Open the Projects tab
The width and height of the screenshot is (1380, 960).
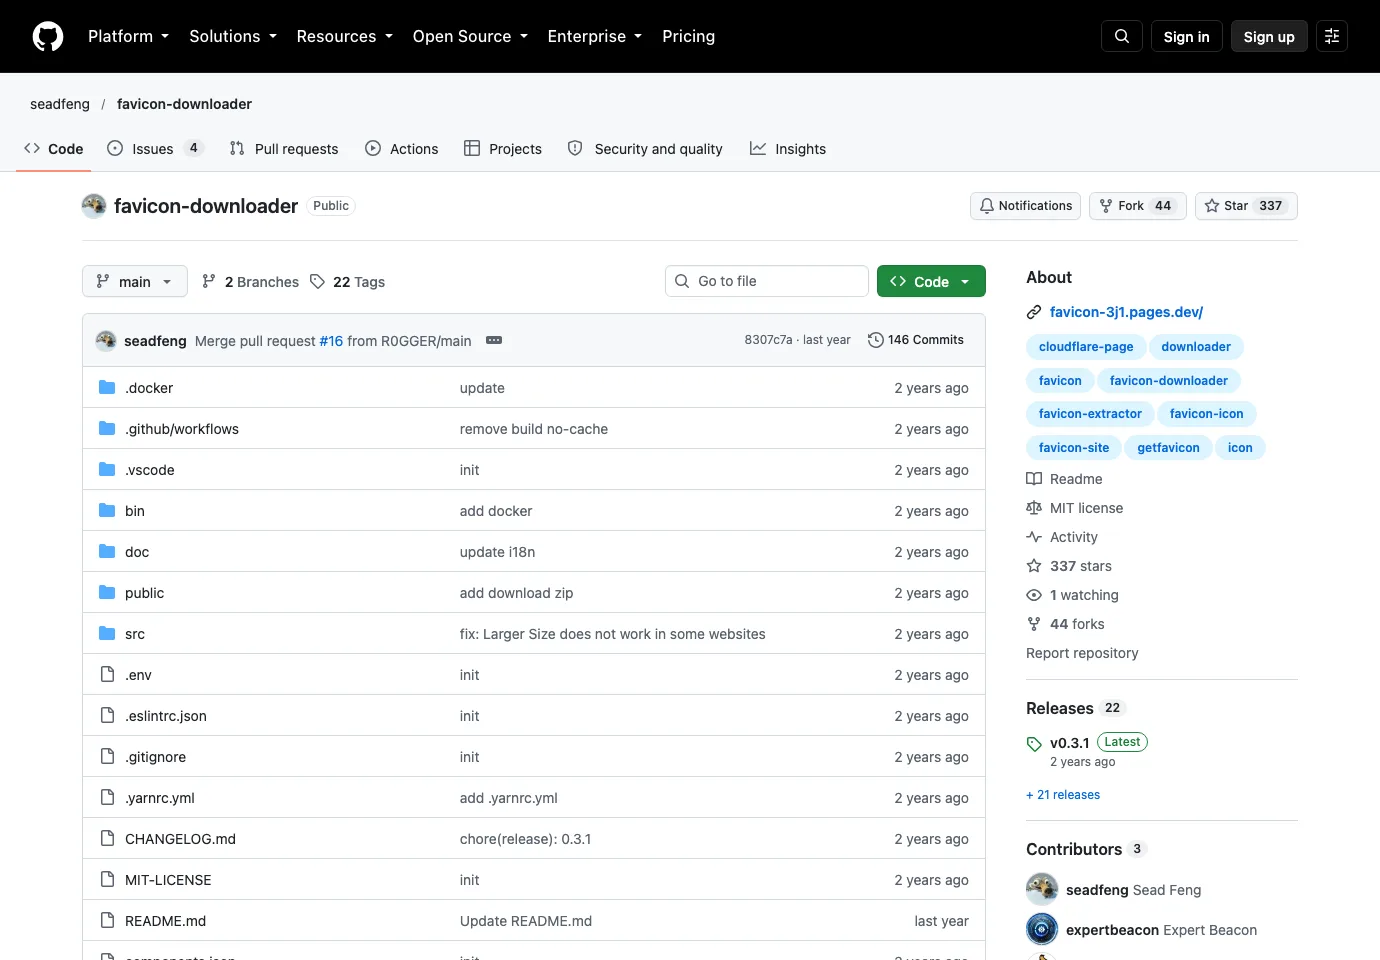(503, 149)
